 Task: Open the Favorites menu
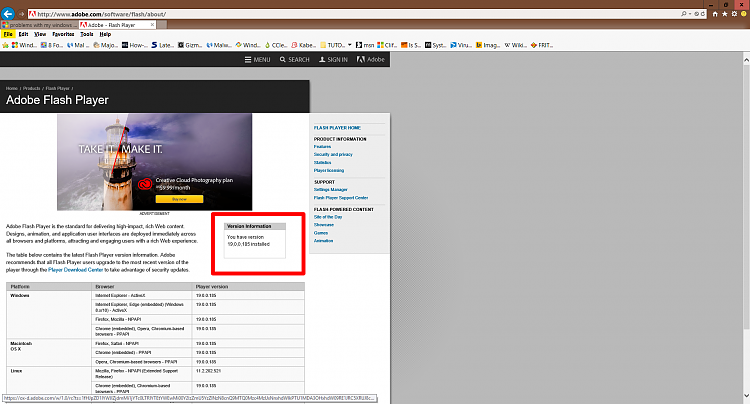point(63,34)
